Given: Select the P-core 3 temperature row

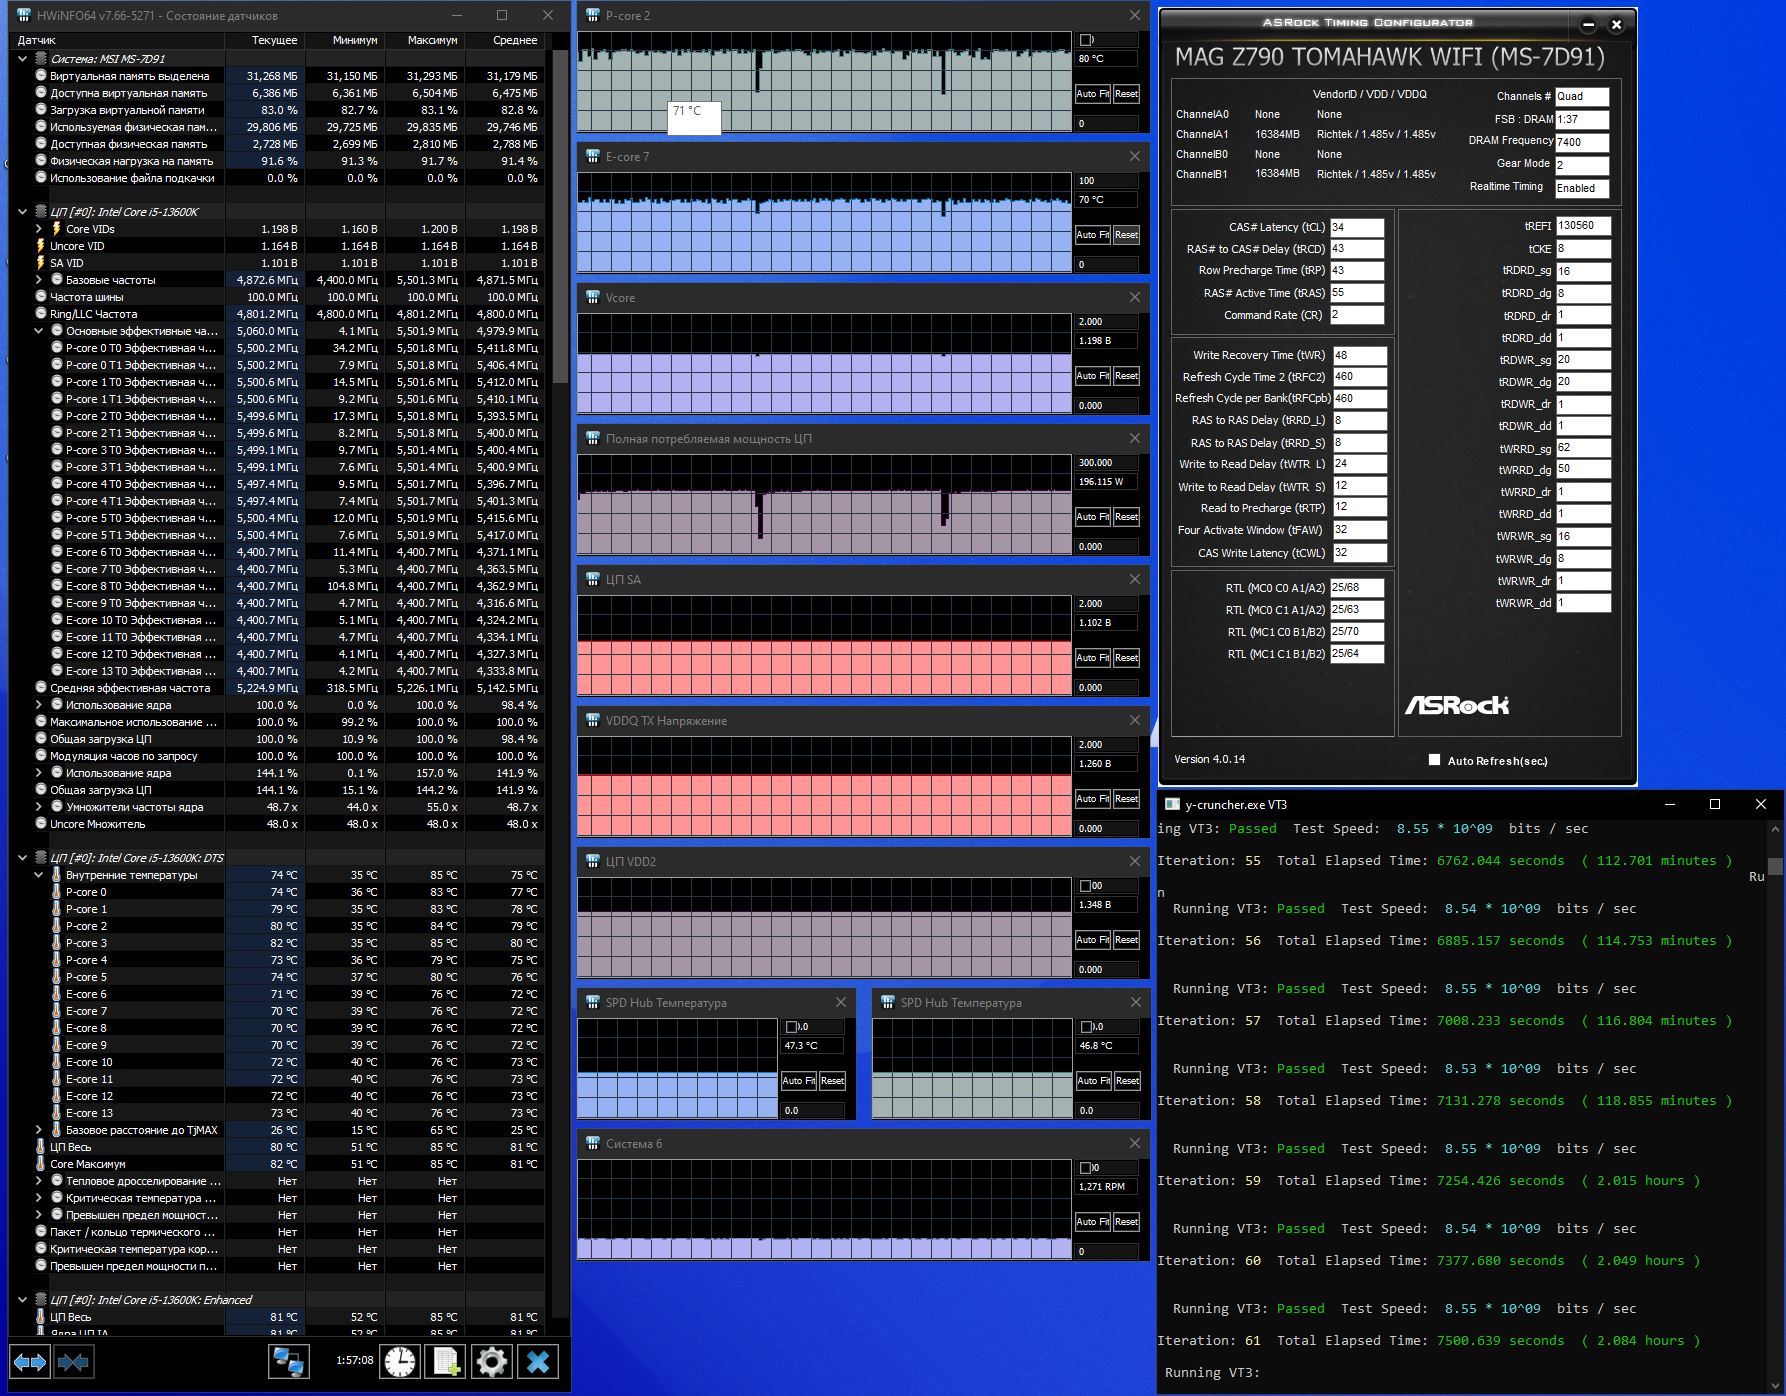Looking at the screenshot, I should tap(277, 943).
